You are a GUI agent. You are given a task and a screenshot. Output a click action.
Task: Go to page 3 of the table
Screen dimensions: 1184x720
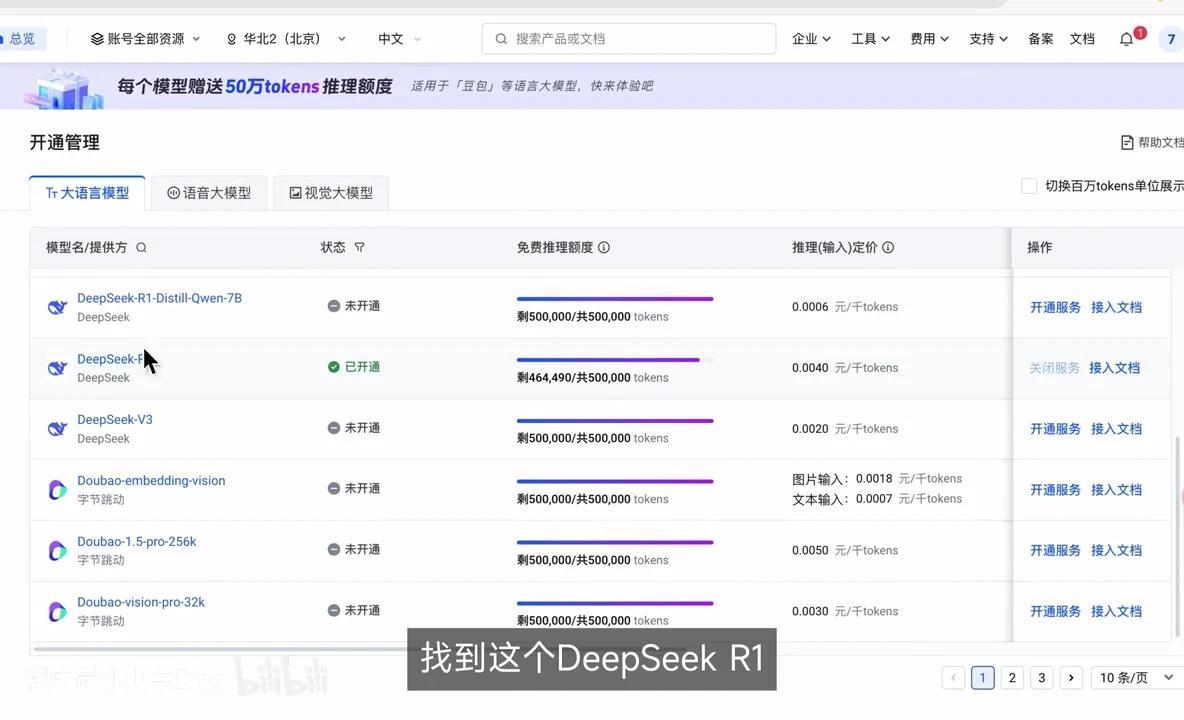point(1041,678)
